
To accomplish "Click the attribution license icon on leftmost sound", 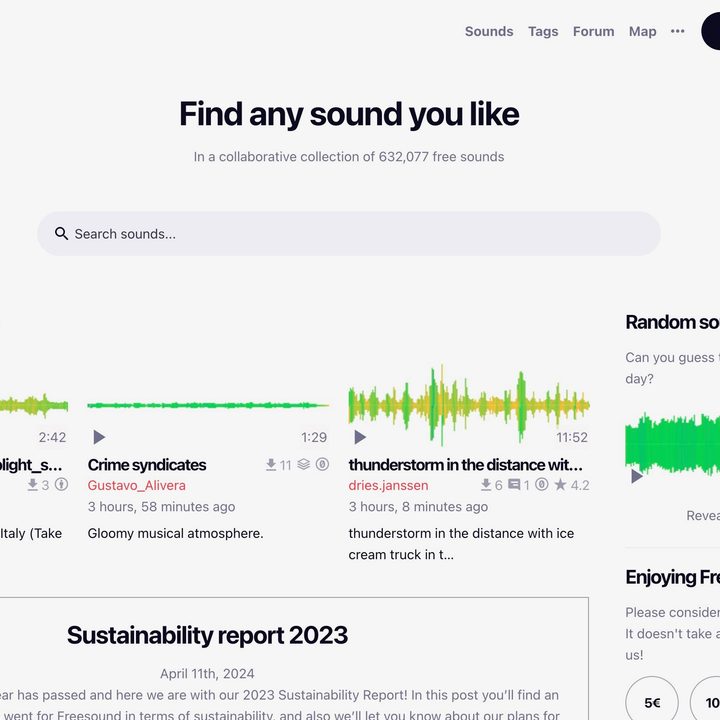I will point(62,485).
